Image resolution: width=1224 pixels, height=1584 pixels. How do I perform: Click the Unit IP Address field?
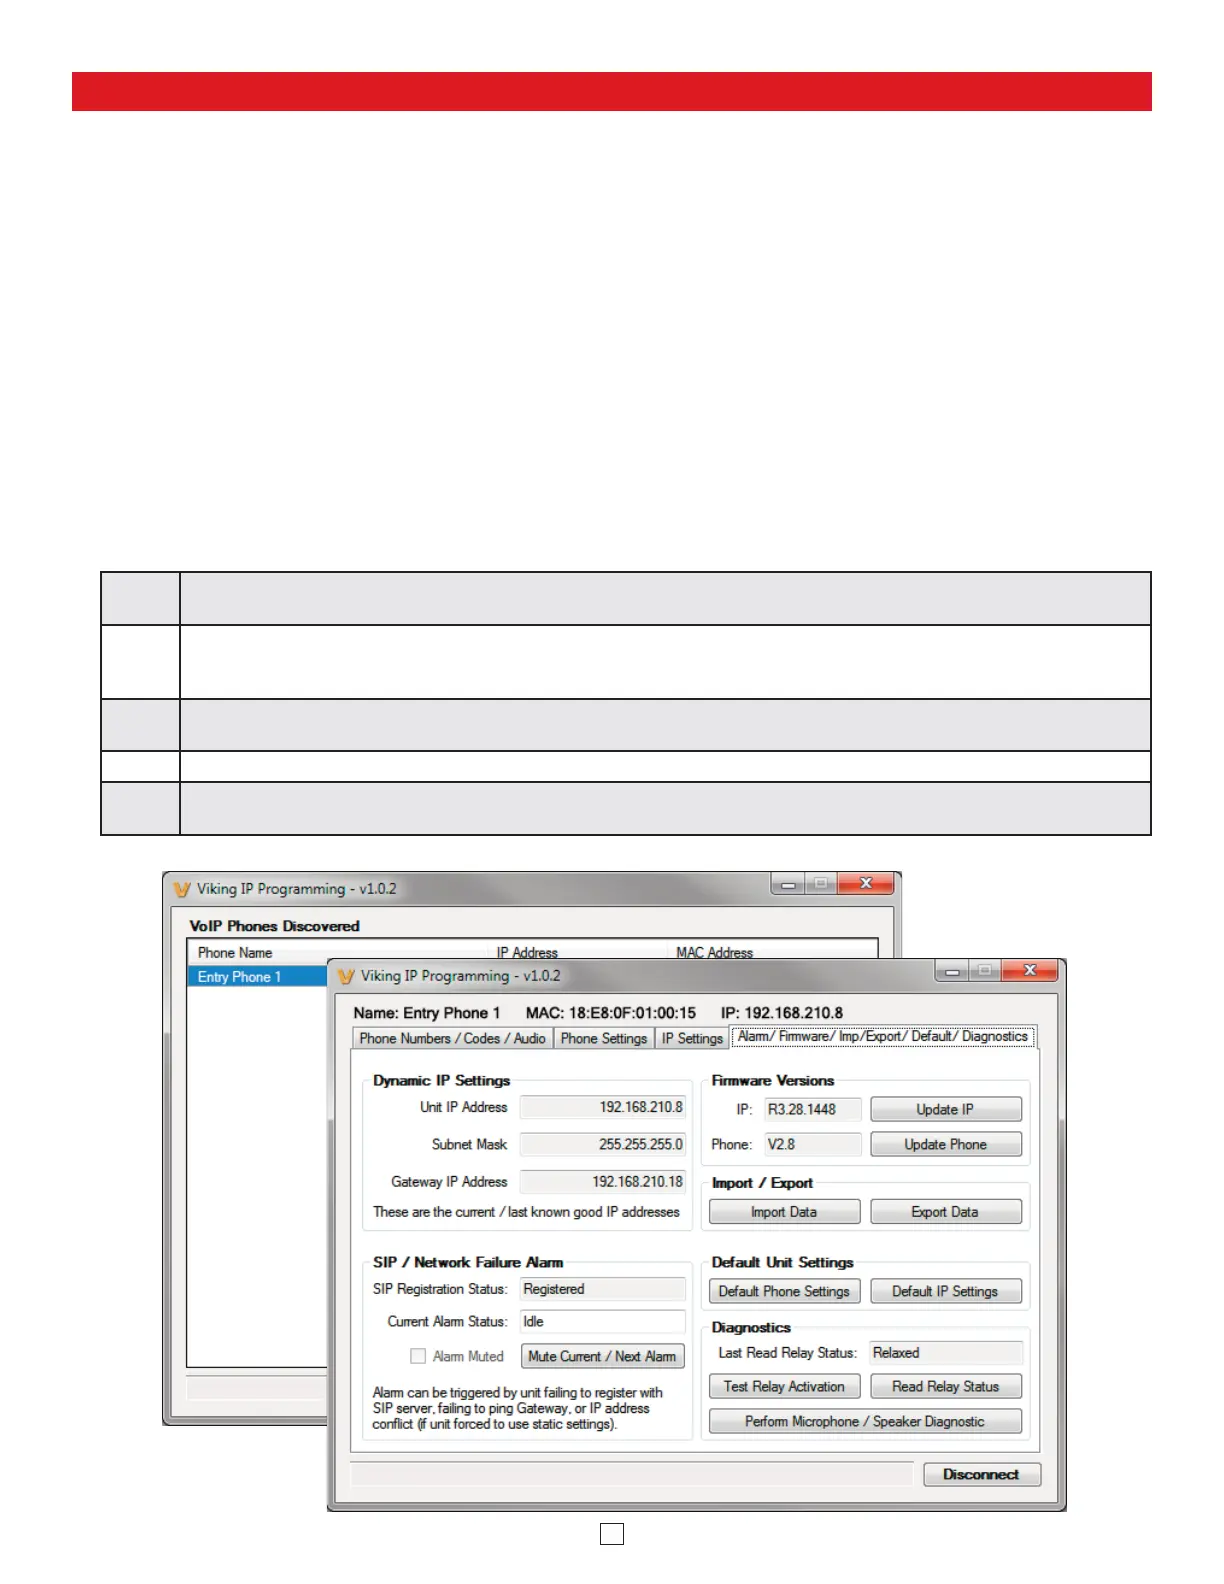pos(602,1107)
